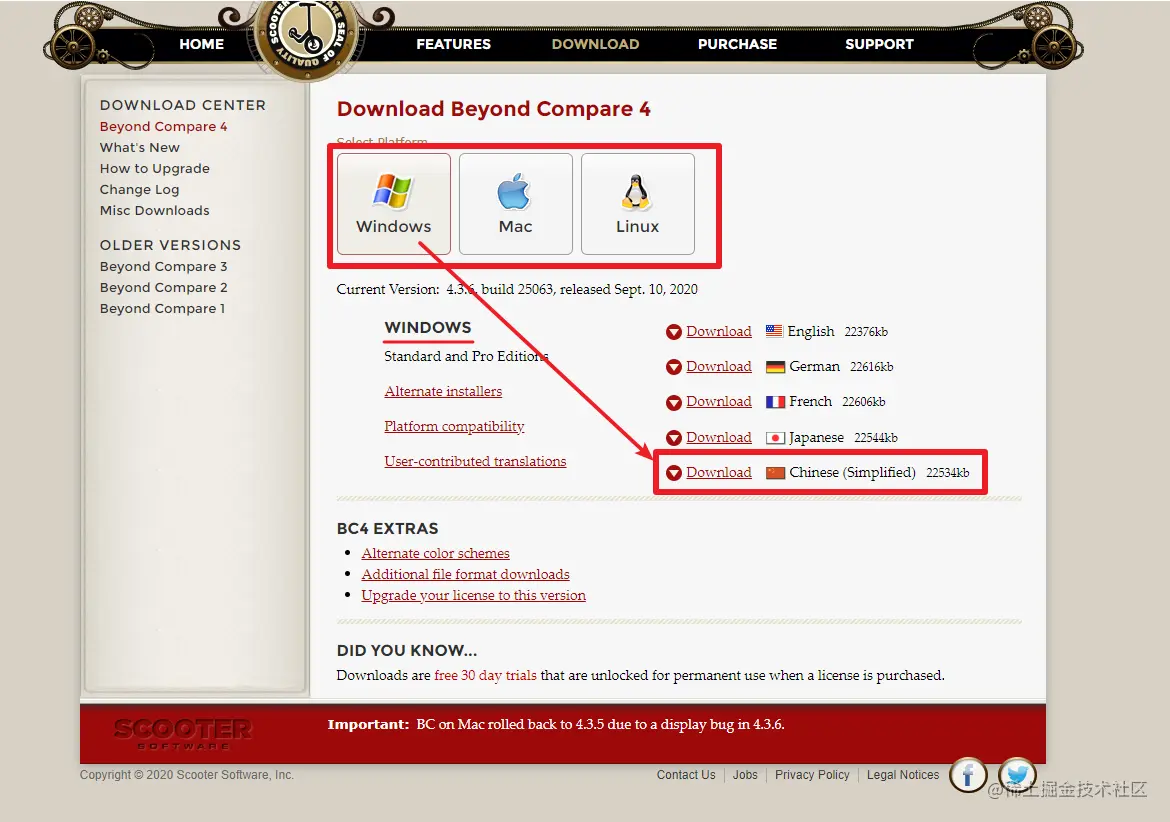Open Beyond Compare 3 older version
Image resolution: width=1170 pixels, height=822 pixels.
163,266
